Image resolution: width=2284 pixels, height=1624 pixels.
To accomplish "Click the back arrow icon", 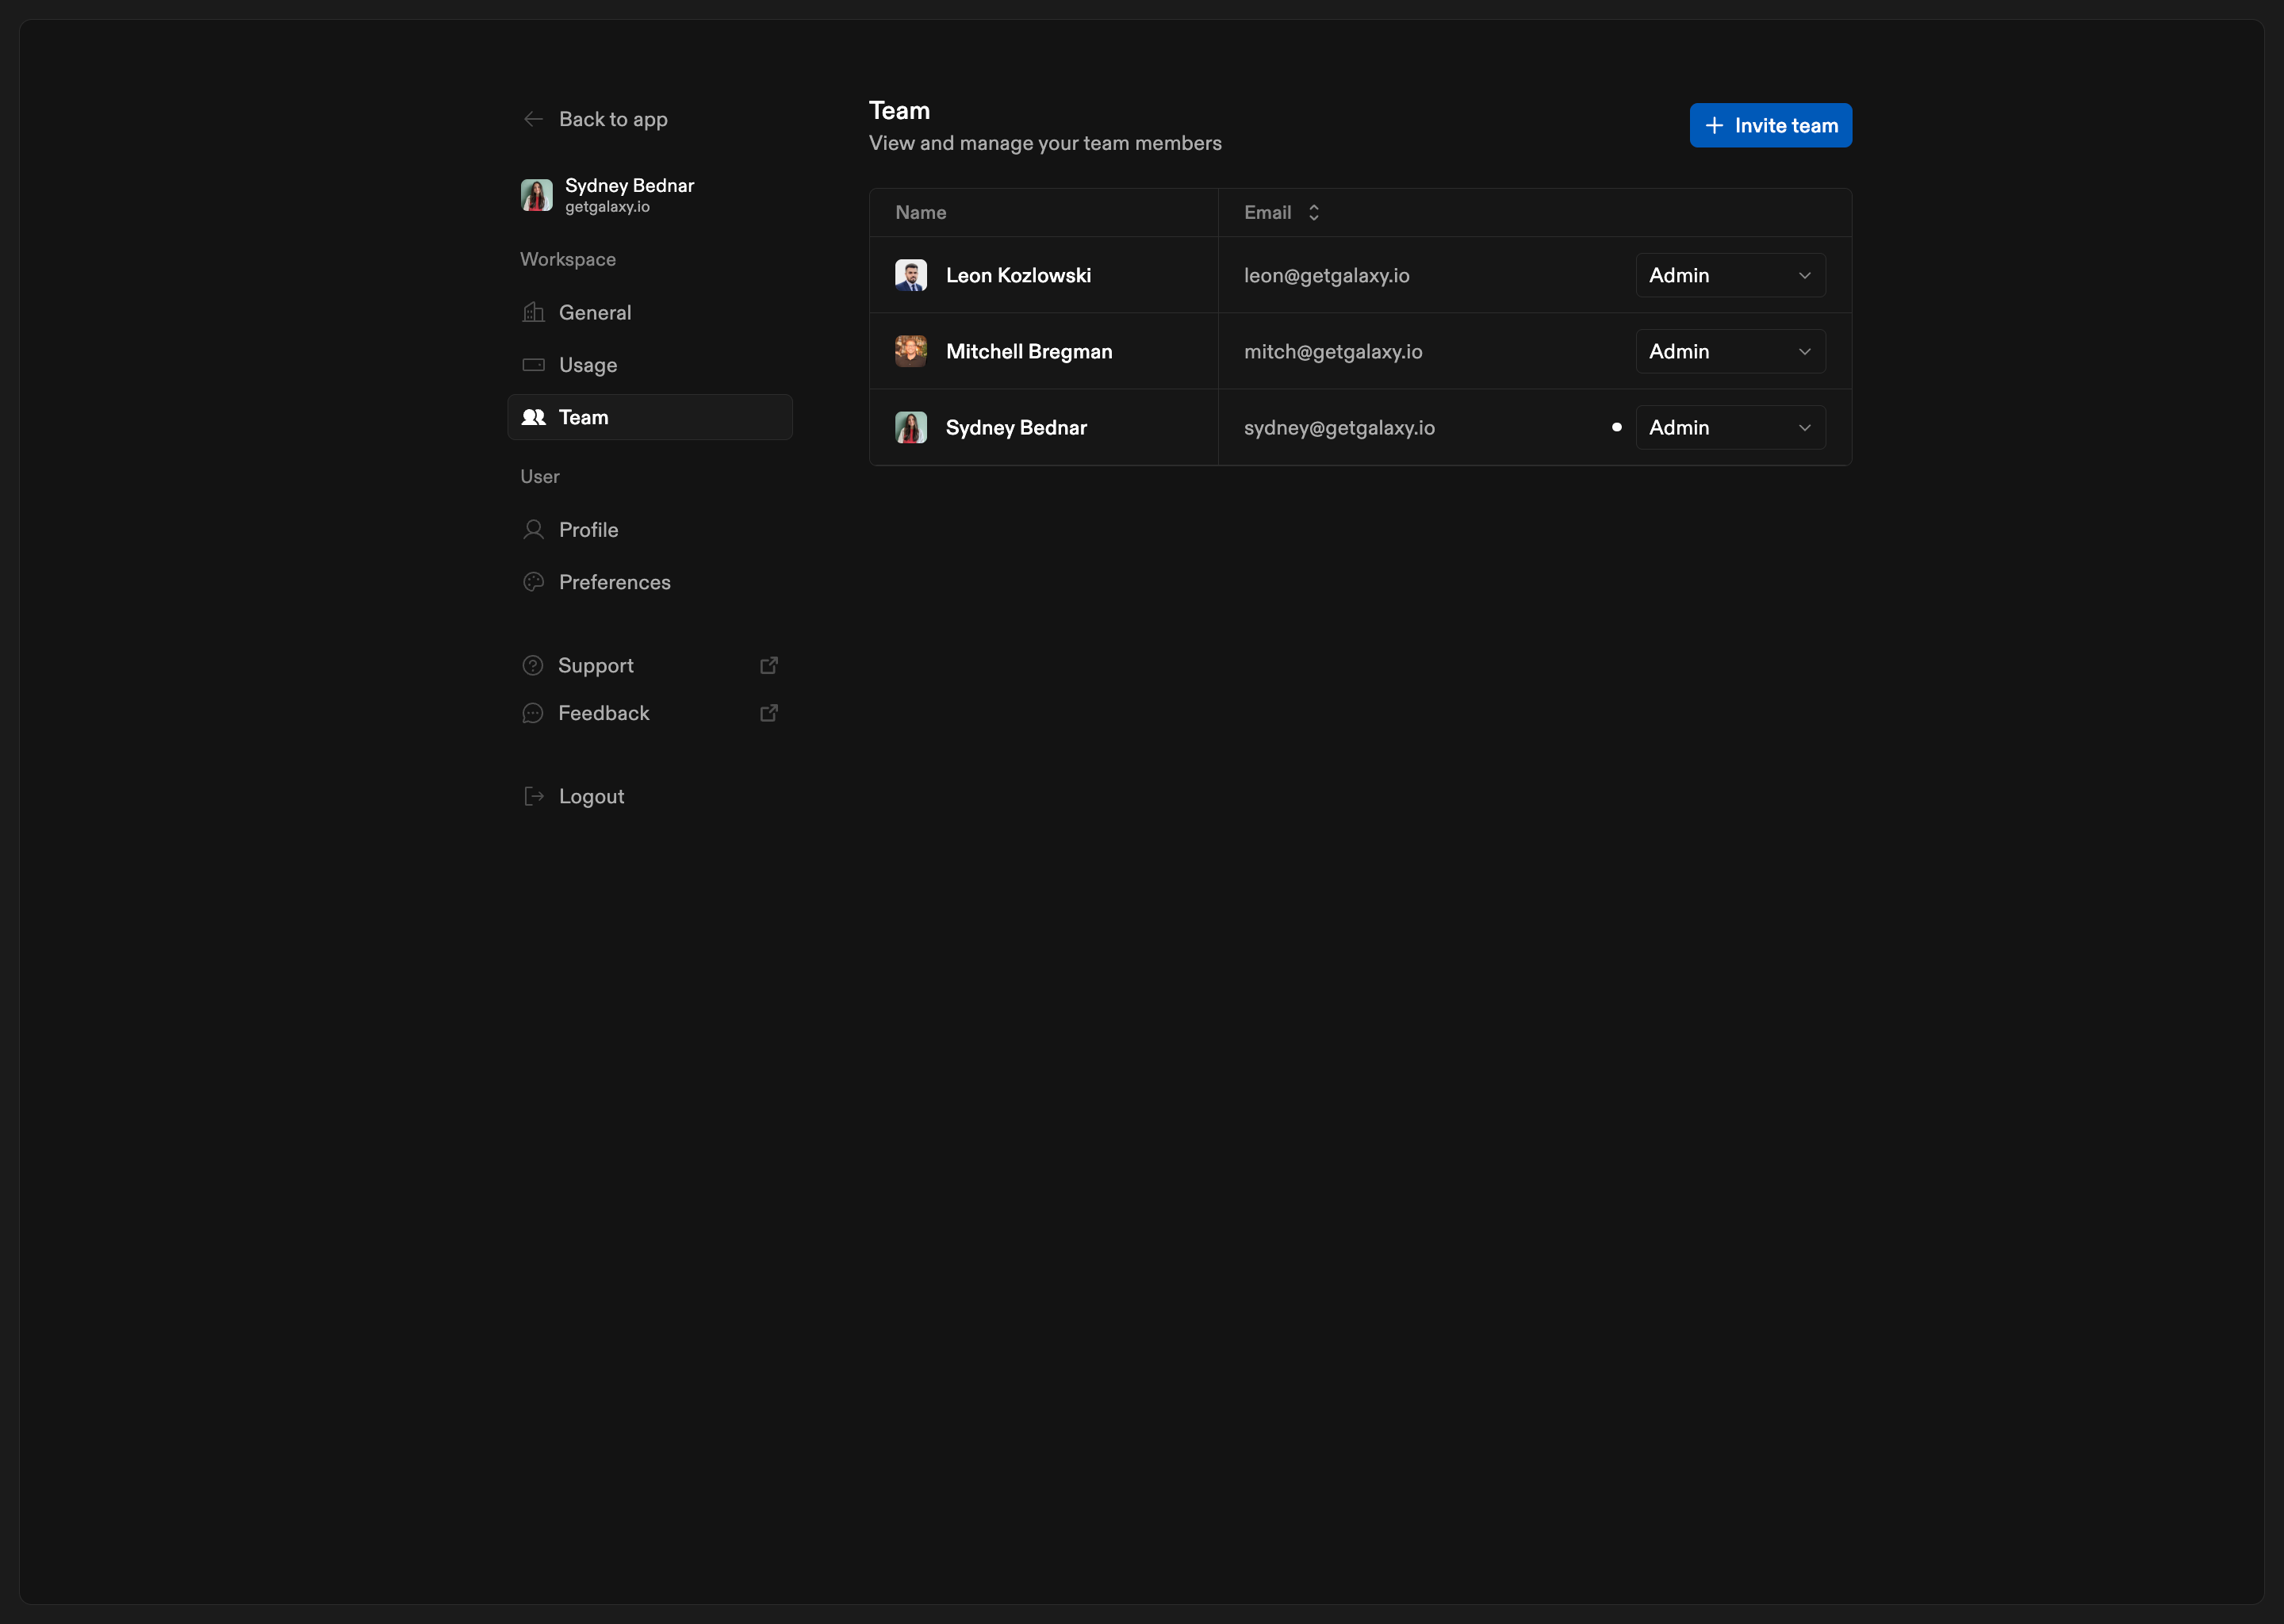I will (x=533, y=120).
